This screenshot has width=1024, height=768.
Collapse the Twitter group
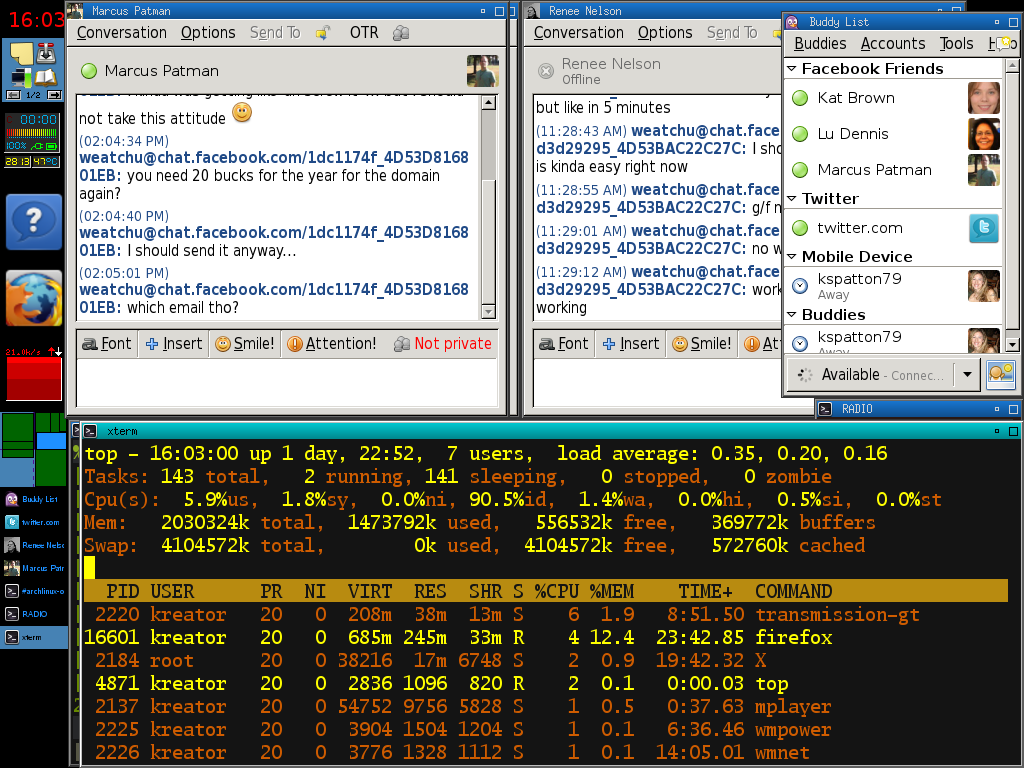click(x=792, y=199)
